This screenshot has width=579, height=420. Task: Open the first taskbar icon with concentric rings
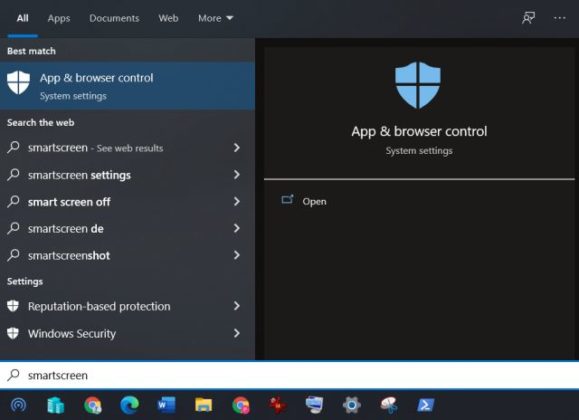pyautogui.click(x=18, y=405)
